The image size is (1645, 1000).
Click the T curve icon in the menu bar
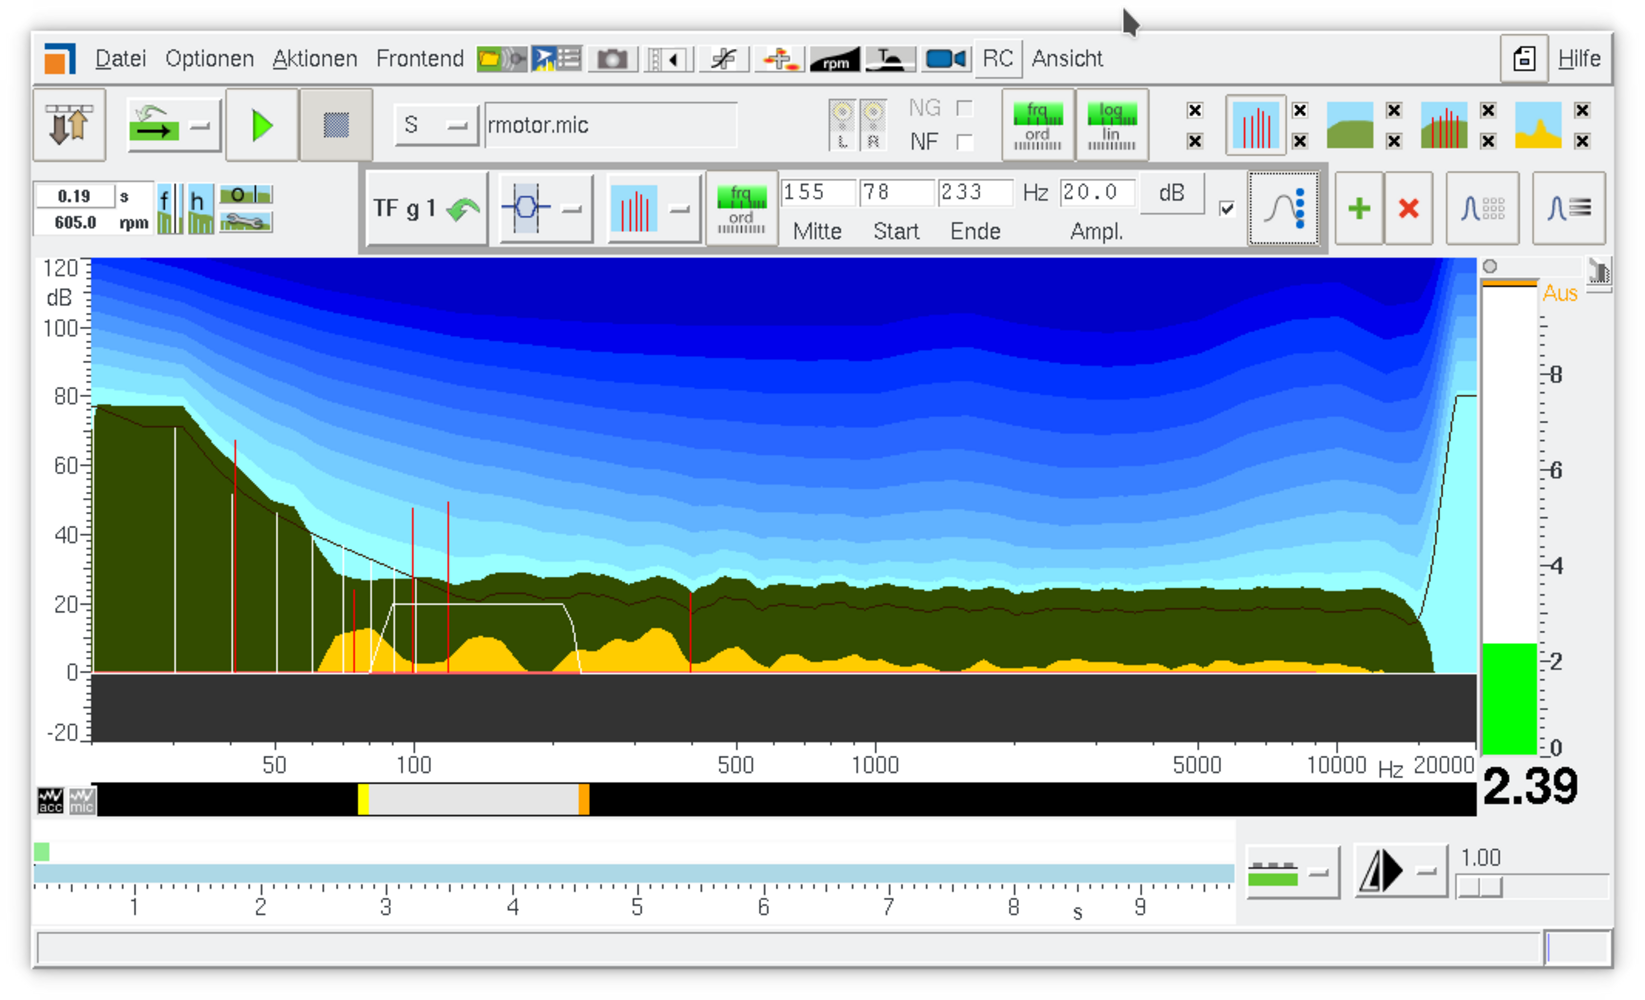(x=889, y=59)
